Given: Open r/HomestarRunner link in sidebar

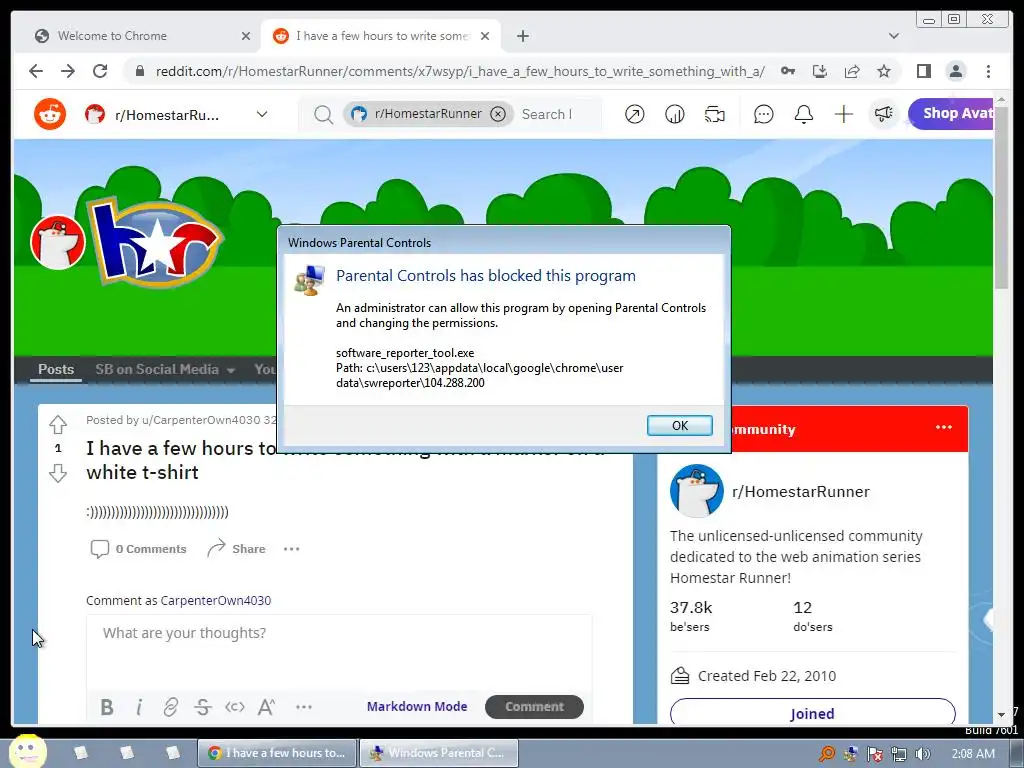Looking at the screenshot, I should coord(801,492).
